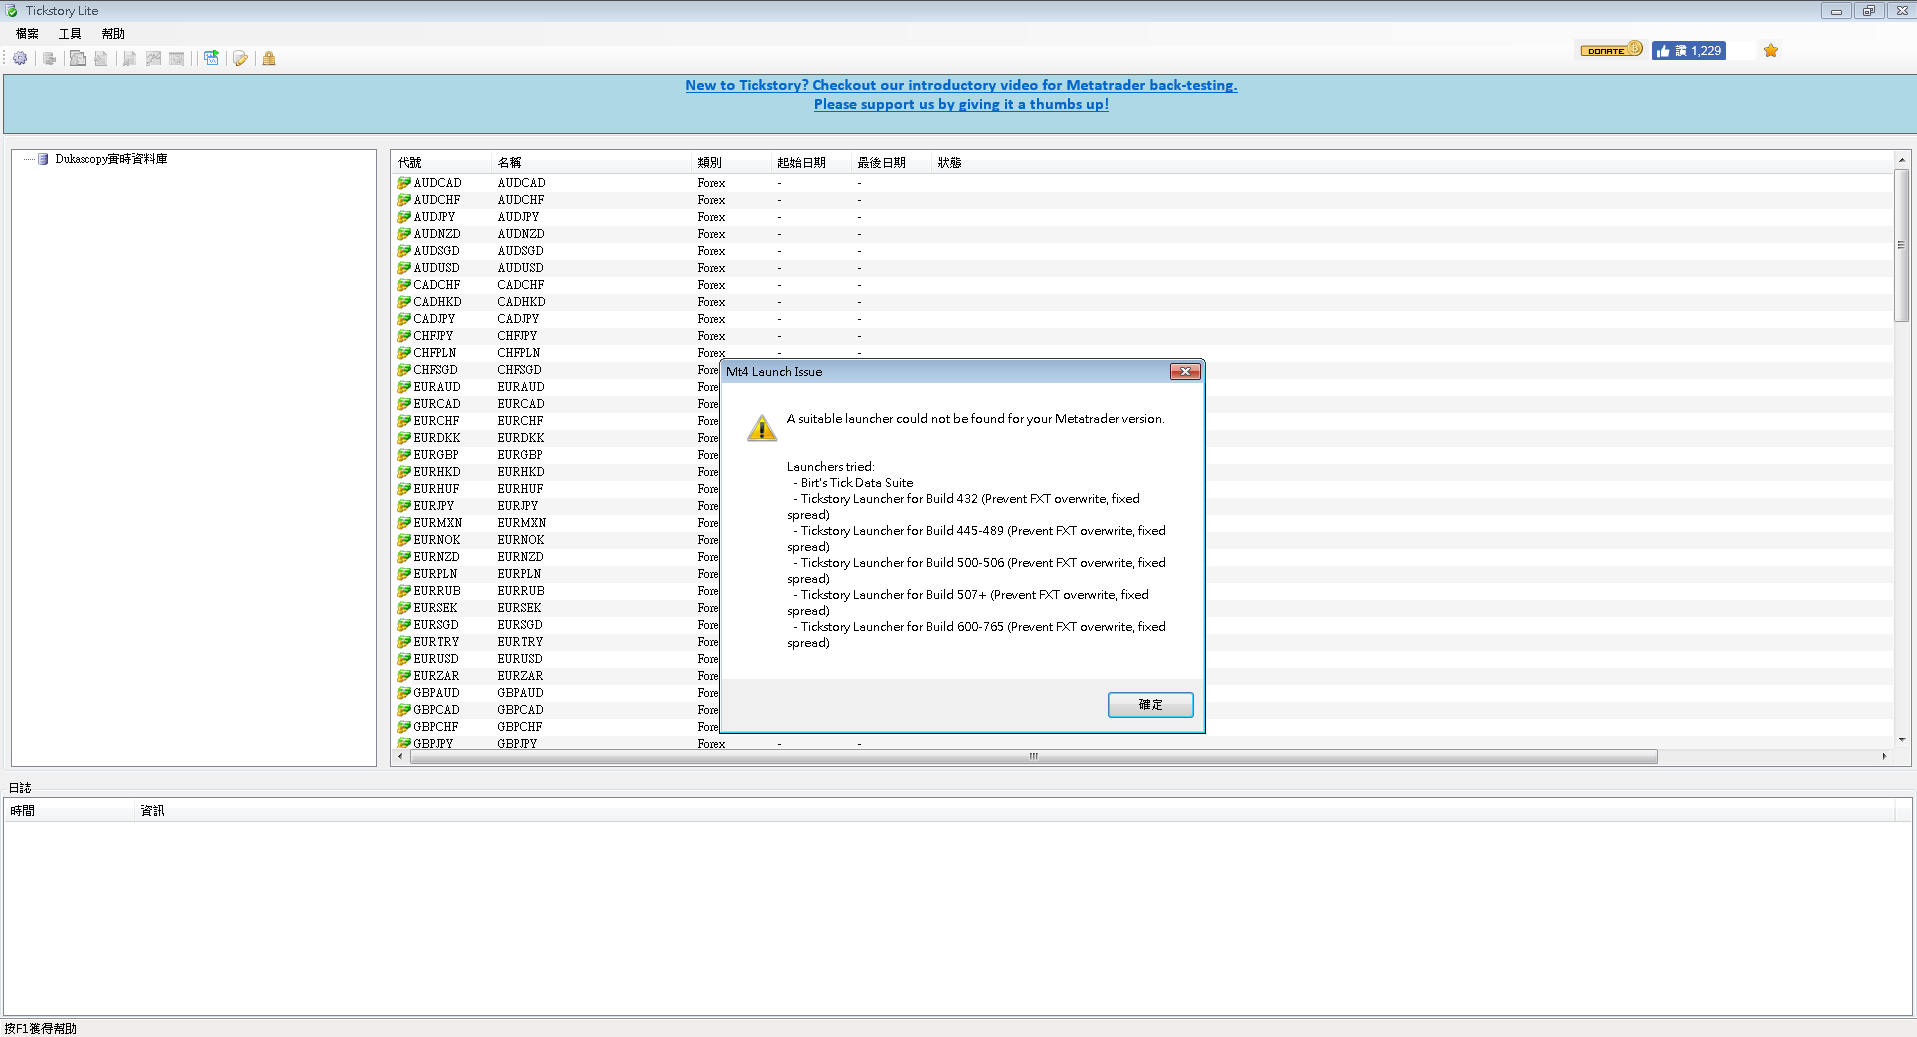Viewport: 1917px width, 1037px height.
Task: Open the 幫助 menu
Action: pyautogui.click(x=113, y=34)
